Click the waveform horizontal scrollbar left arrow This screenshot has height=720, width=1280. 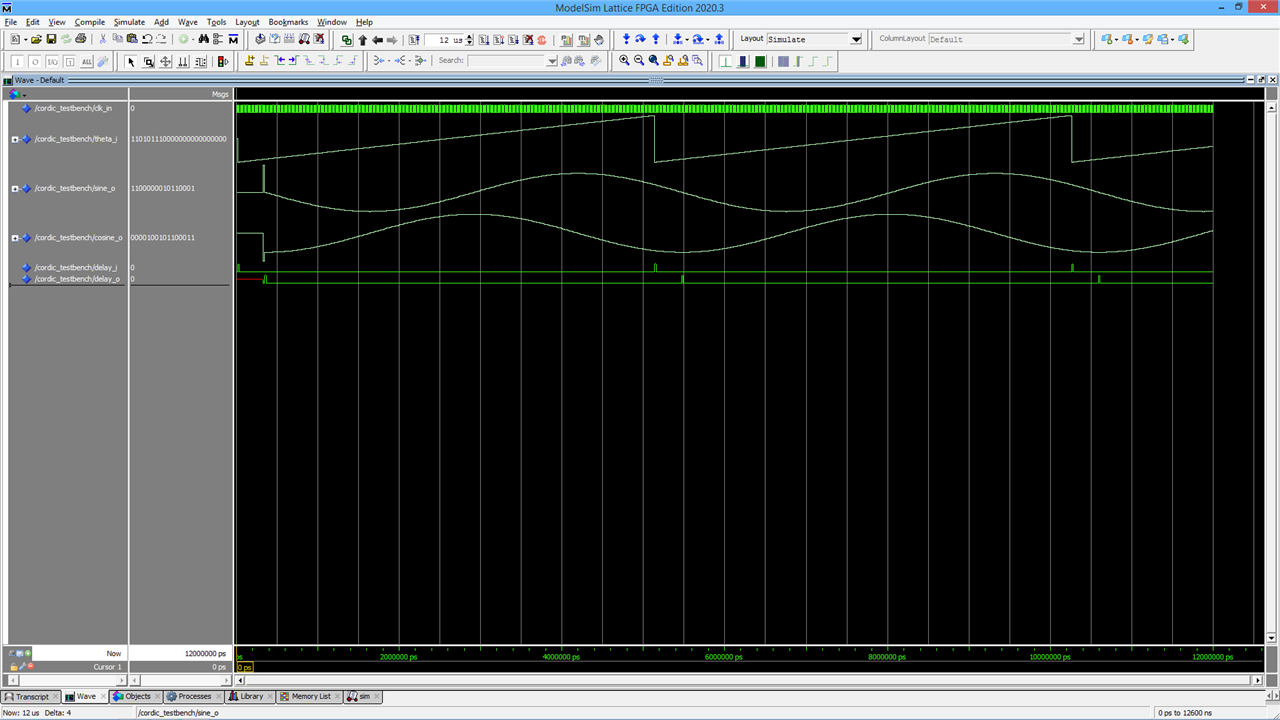[240, 680]
